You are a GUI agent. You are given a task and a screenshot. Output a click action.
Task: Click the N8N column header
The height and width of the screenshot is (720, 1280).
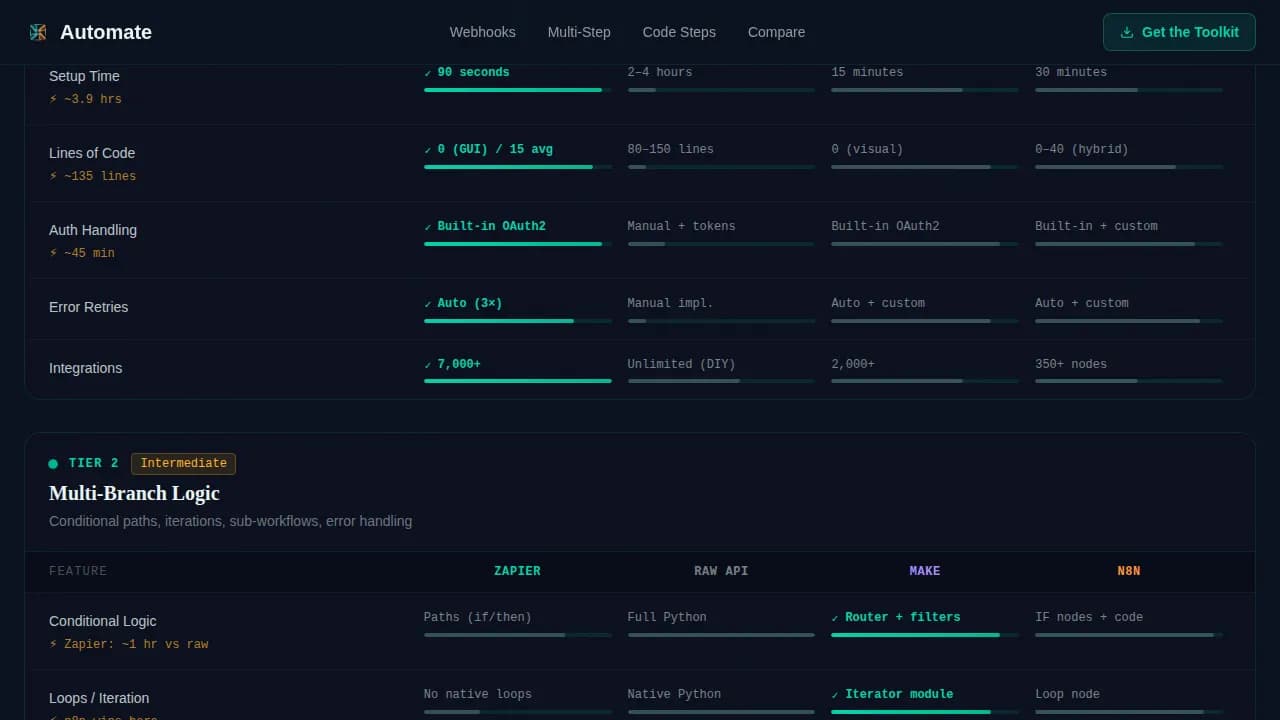coord(1129,571)
